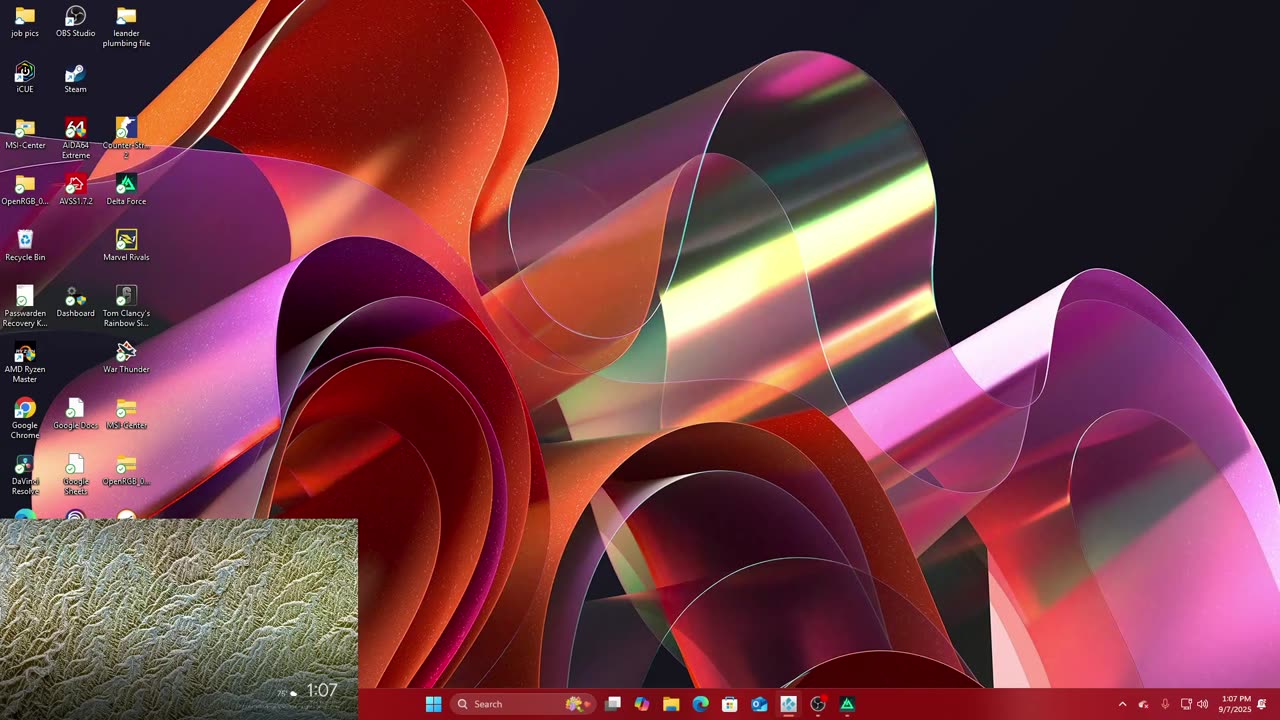Open Task View from the taskbar
The image size is (1280, 720).
pos(613,704)
